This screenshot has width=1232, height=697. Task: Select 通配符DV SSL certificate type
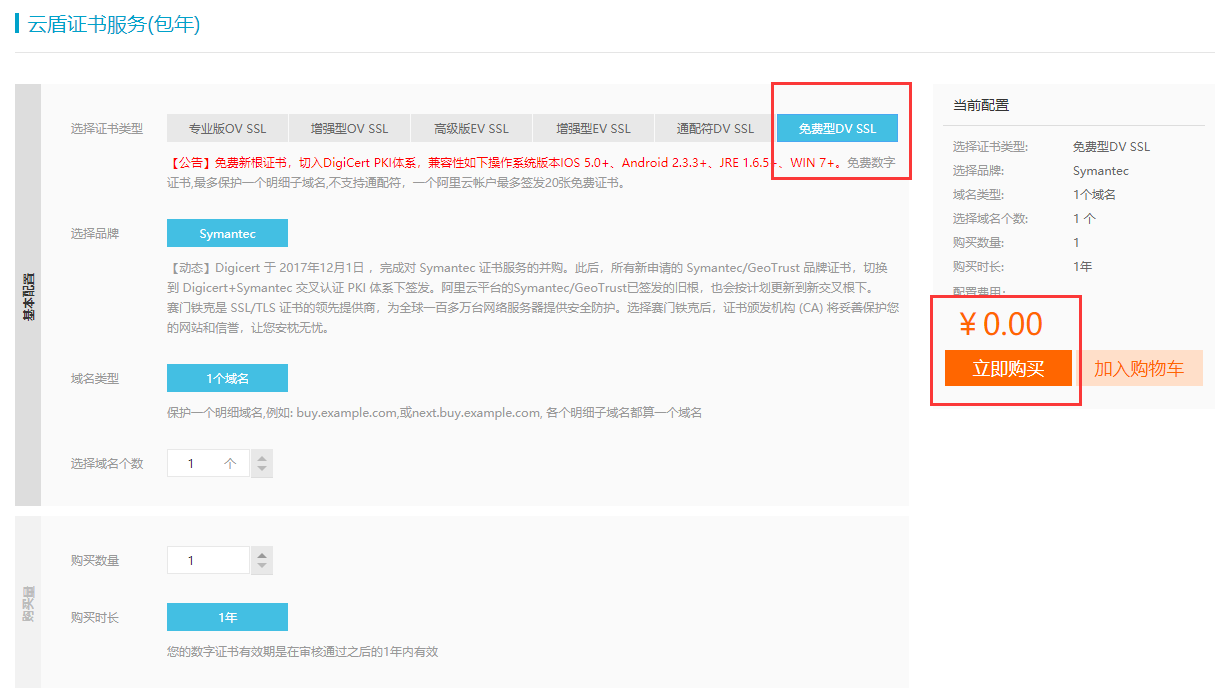click(715, 128)
